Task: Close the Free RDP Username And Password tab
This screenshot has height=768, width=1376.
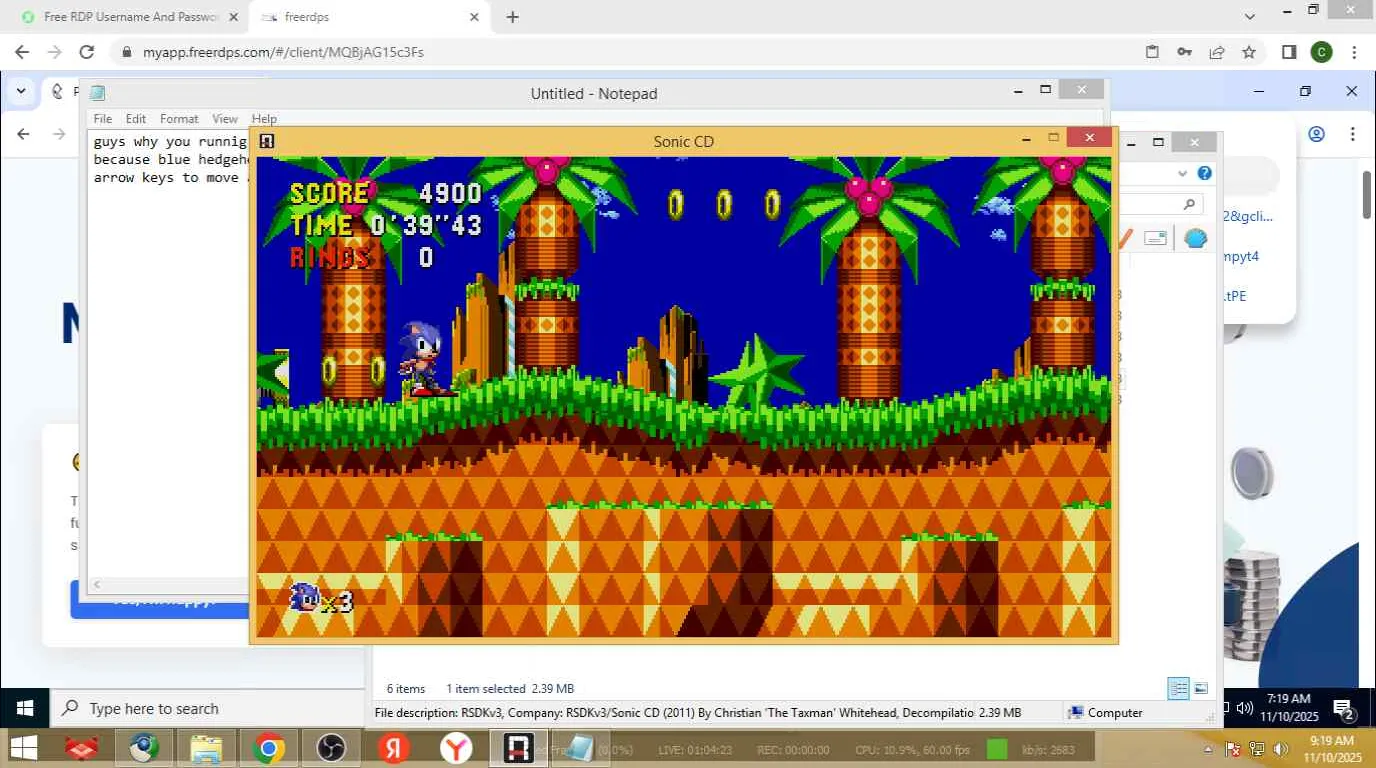Action: pos(234,17)
